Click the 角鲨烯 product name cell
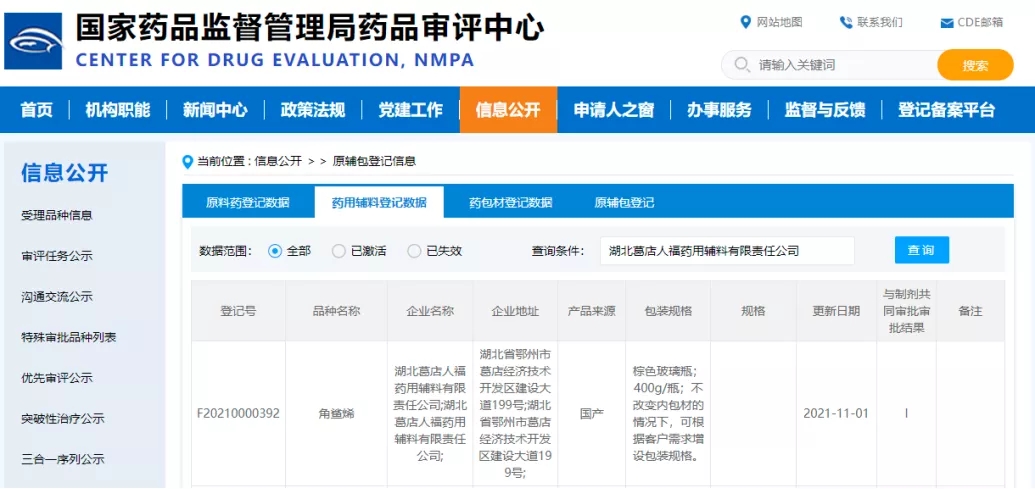 pos(336,414)
